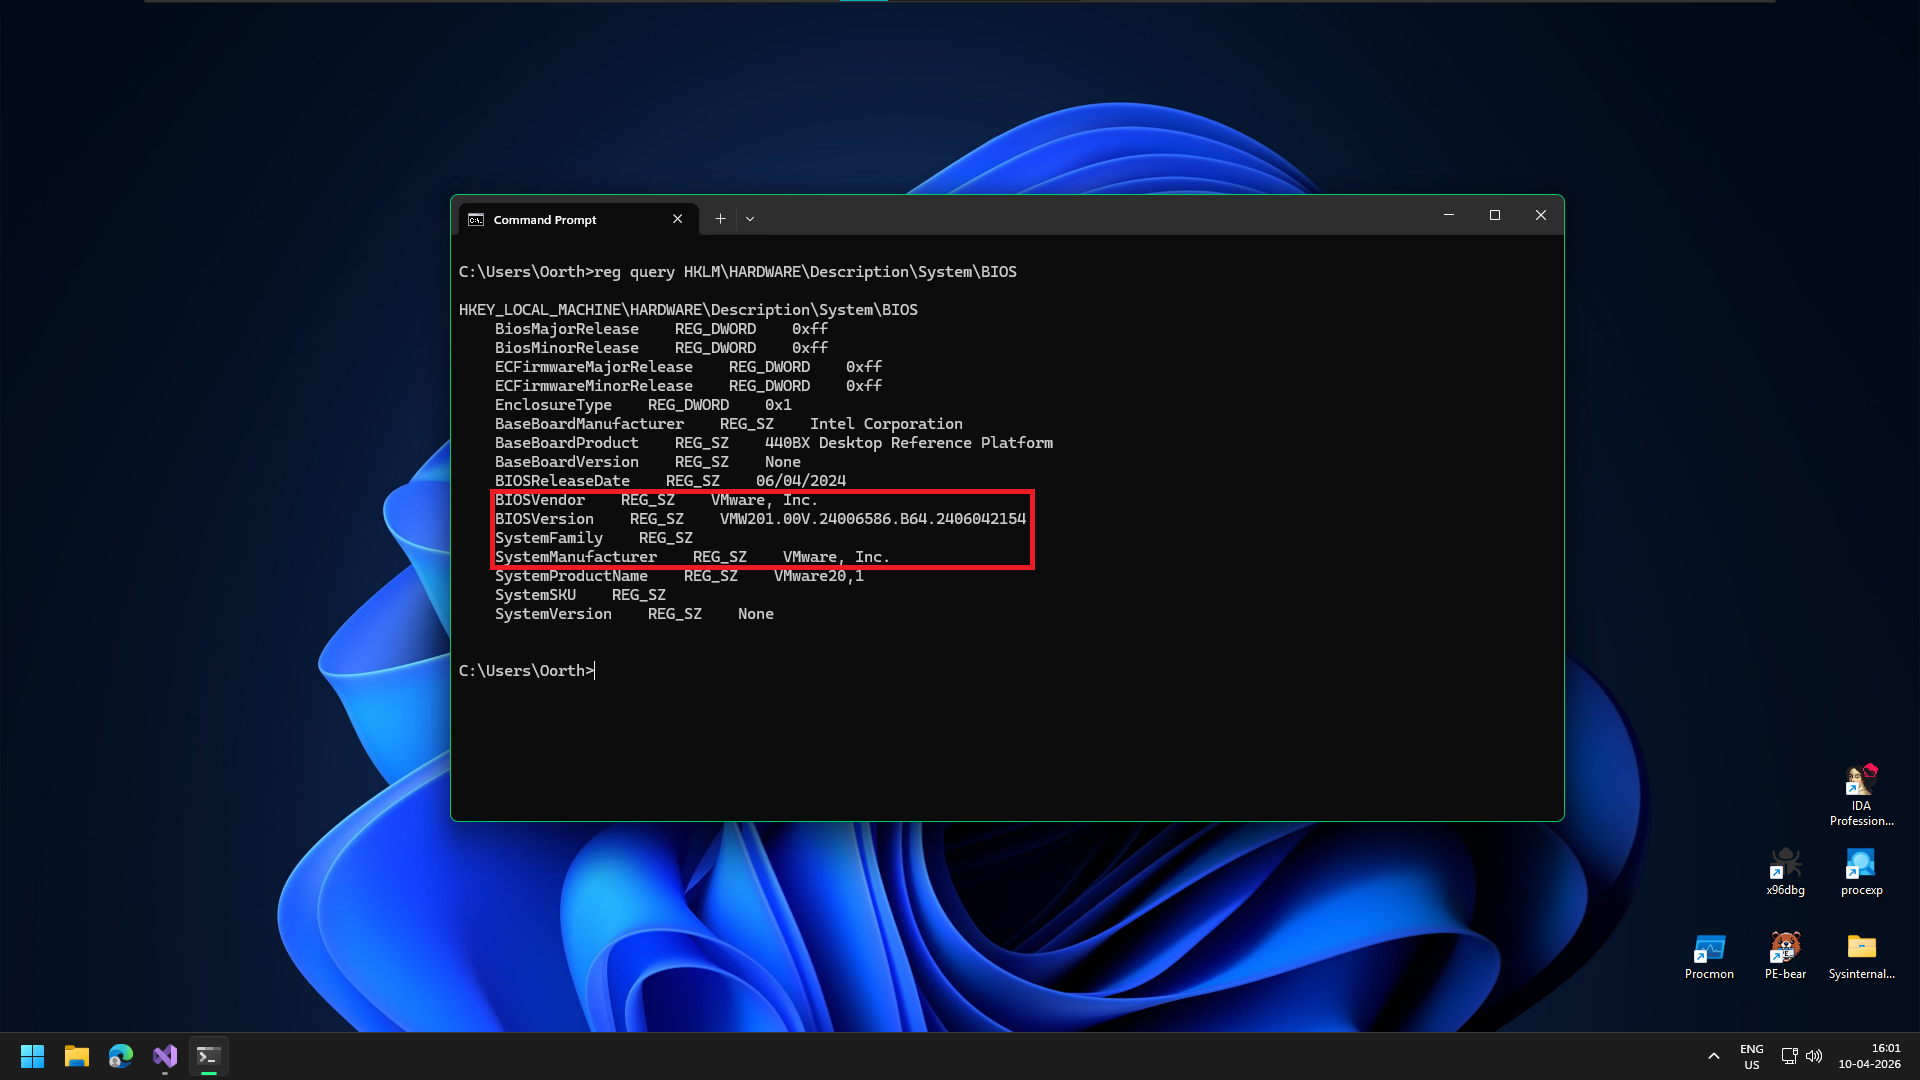The image size is (1920, 1080).
Task: Click Visual Studio taskbar icon
Action: [165, 1056]
